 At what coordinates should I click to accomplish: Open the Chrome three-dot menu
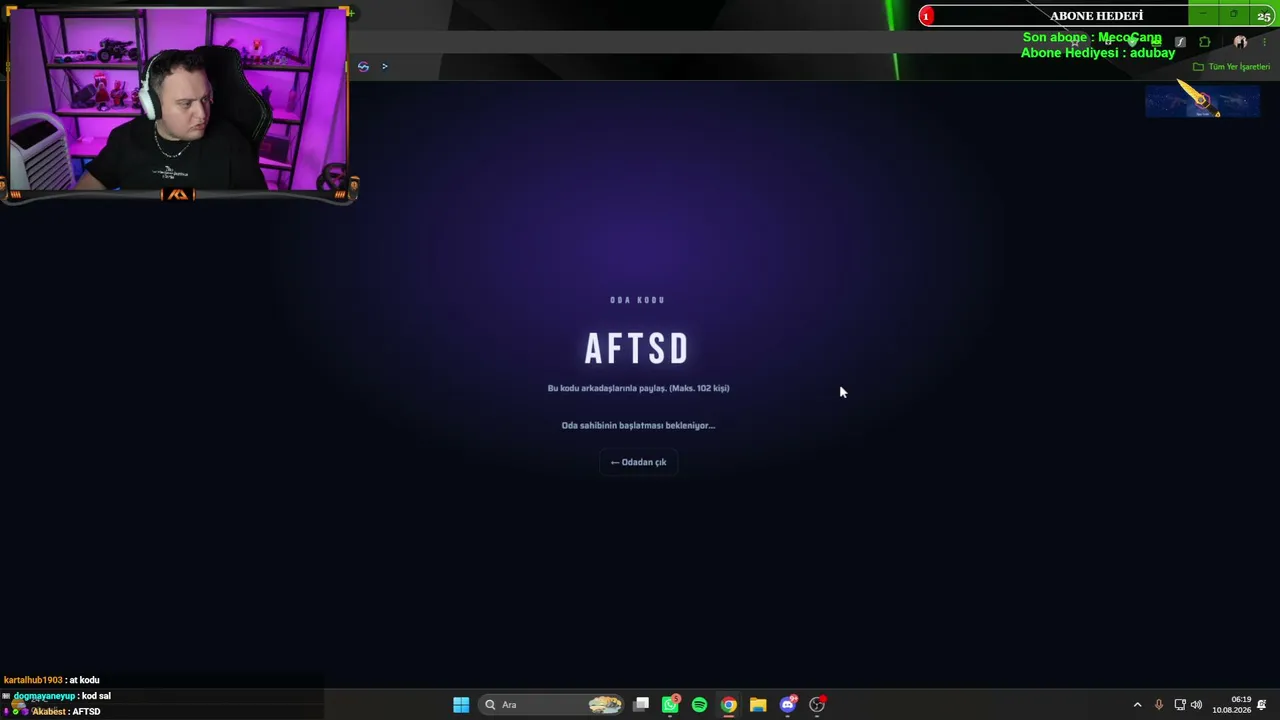pyautogui.click(x=1265, y=42)
